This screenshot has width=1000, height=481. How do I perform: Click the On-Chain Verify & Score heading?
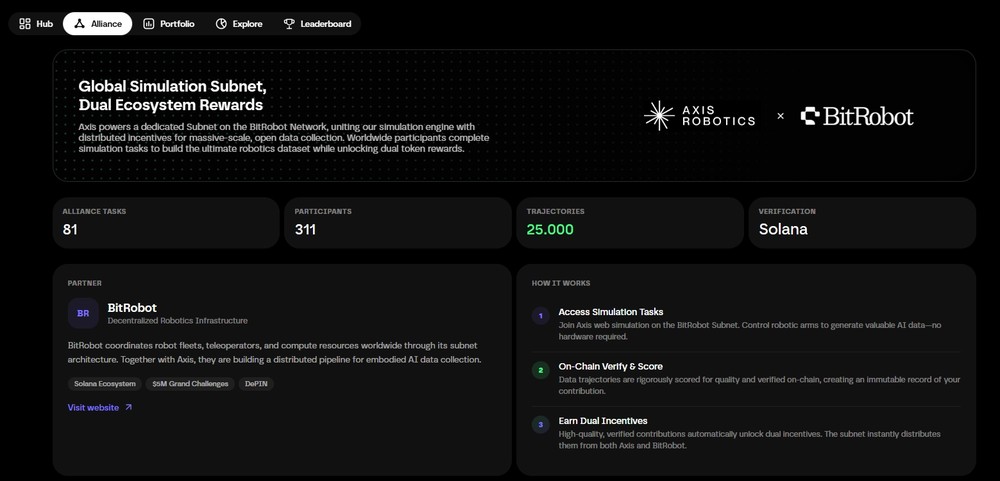[x=610, y=366]
